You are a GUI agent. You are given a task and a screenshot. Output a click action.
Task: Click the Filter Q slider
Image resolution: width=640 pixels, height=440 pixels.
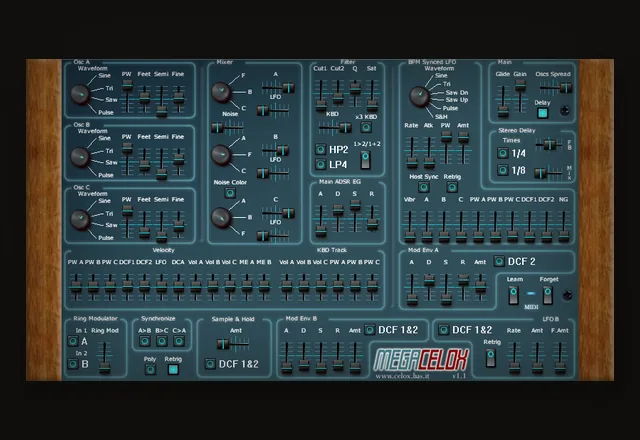tap(355, 93)
